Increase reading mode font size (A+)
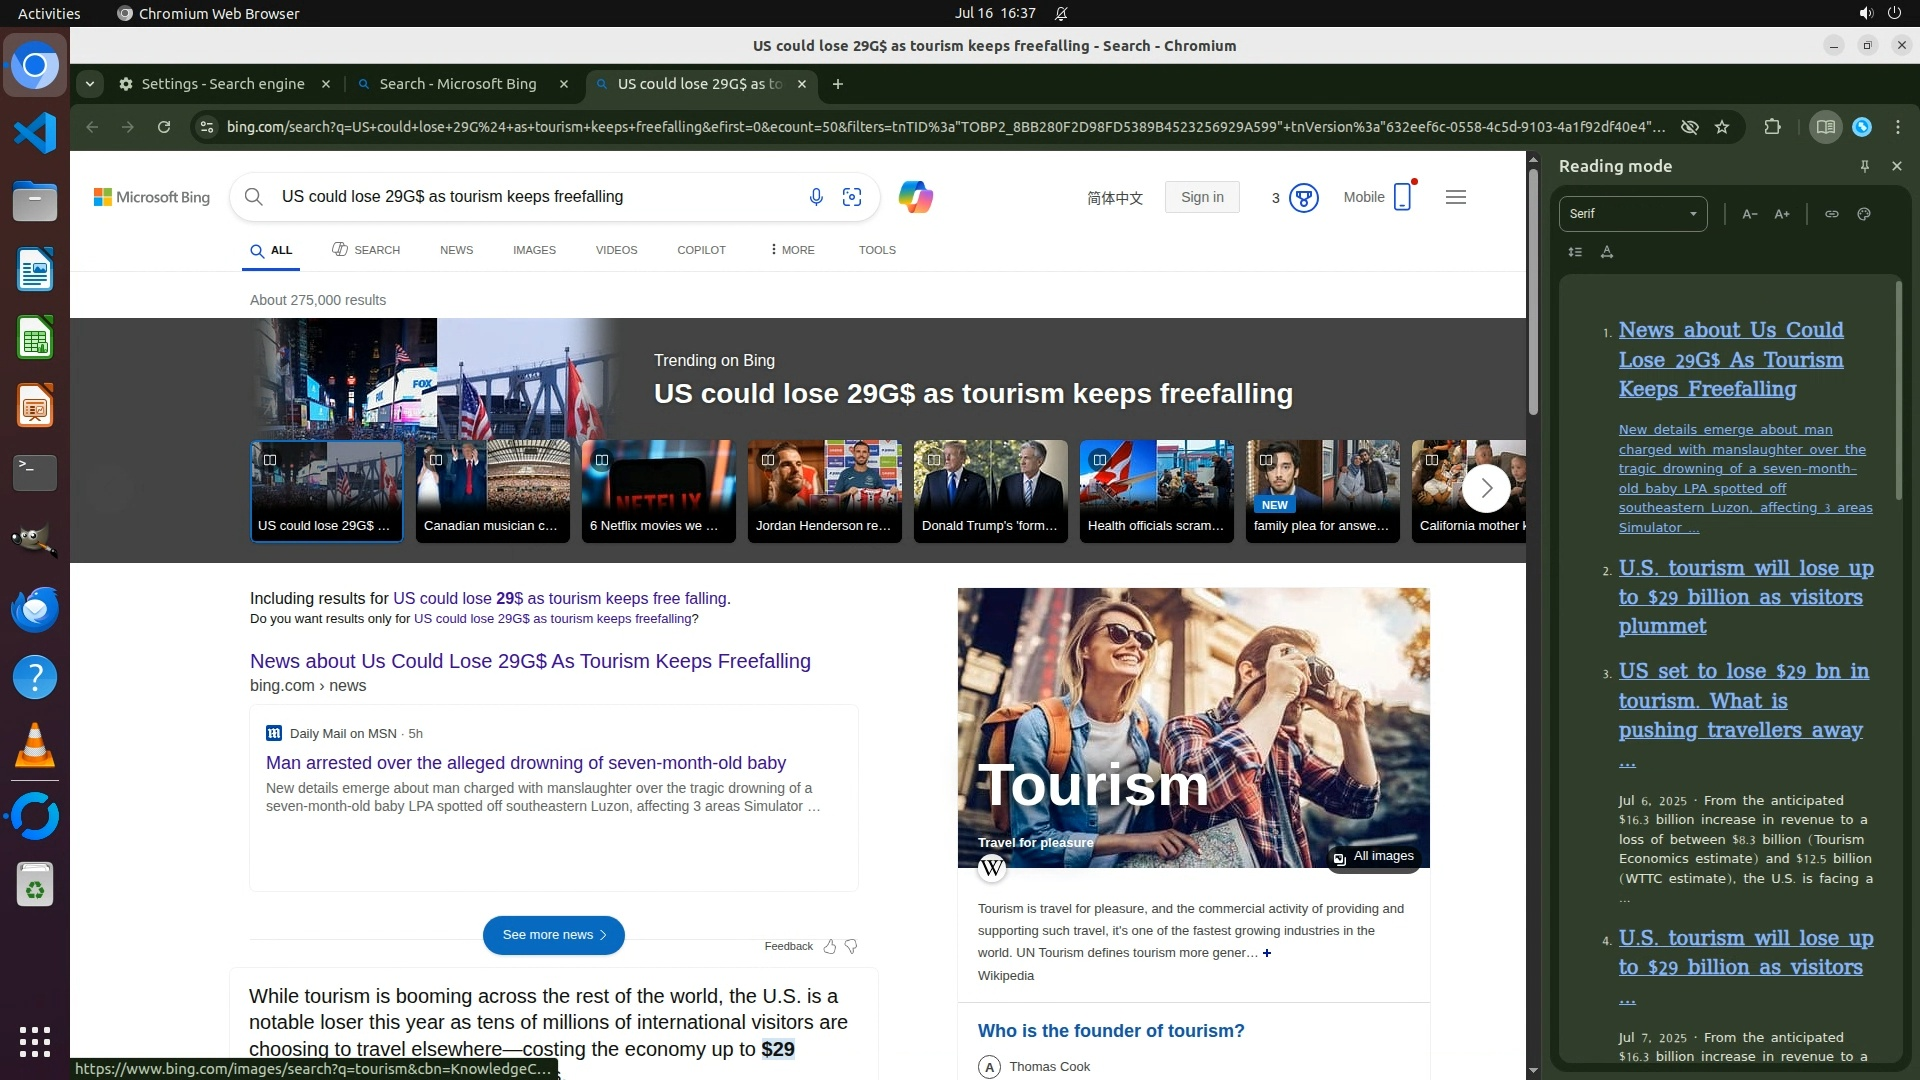The width and height of the screenshot is (1920, 1080). (x=1782, y=214)
